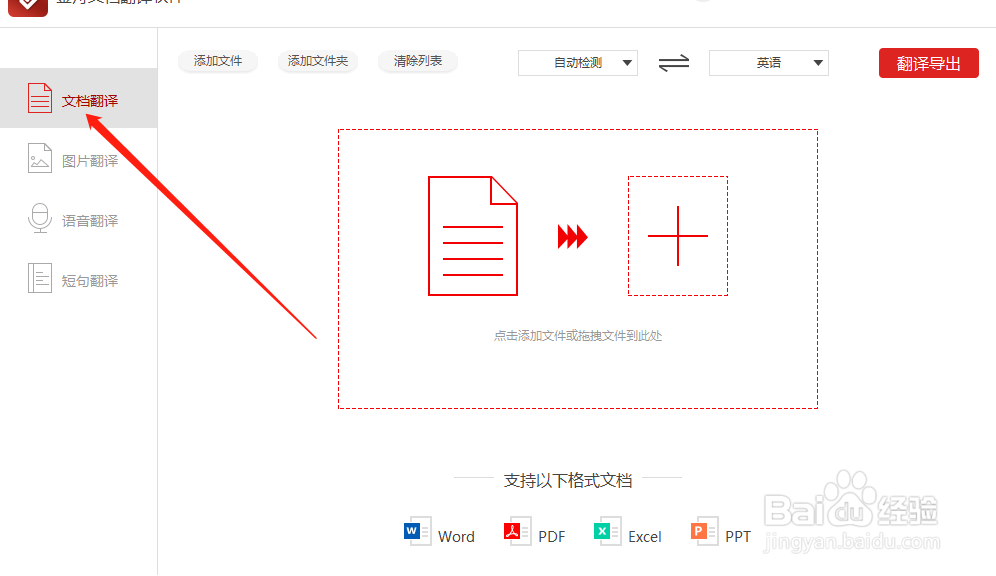Expand the source language selection arrow
The height and width of the screenshot is (576, 996).
click(627, 62)
